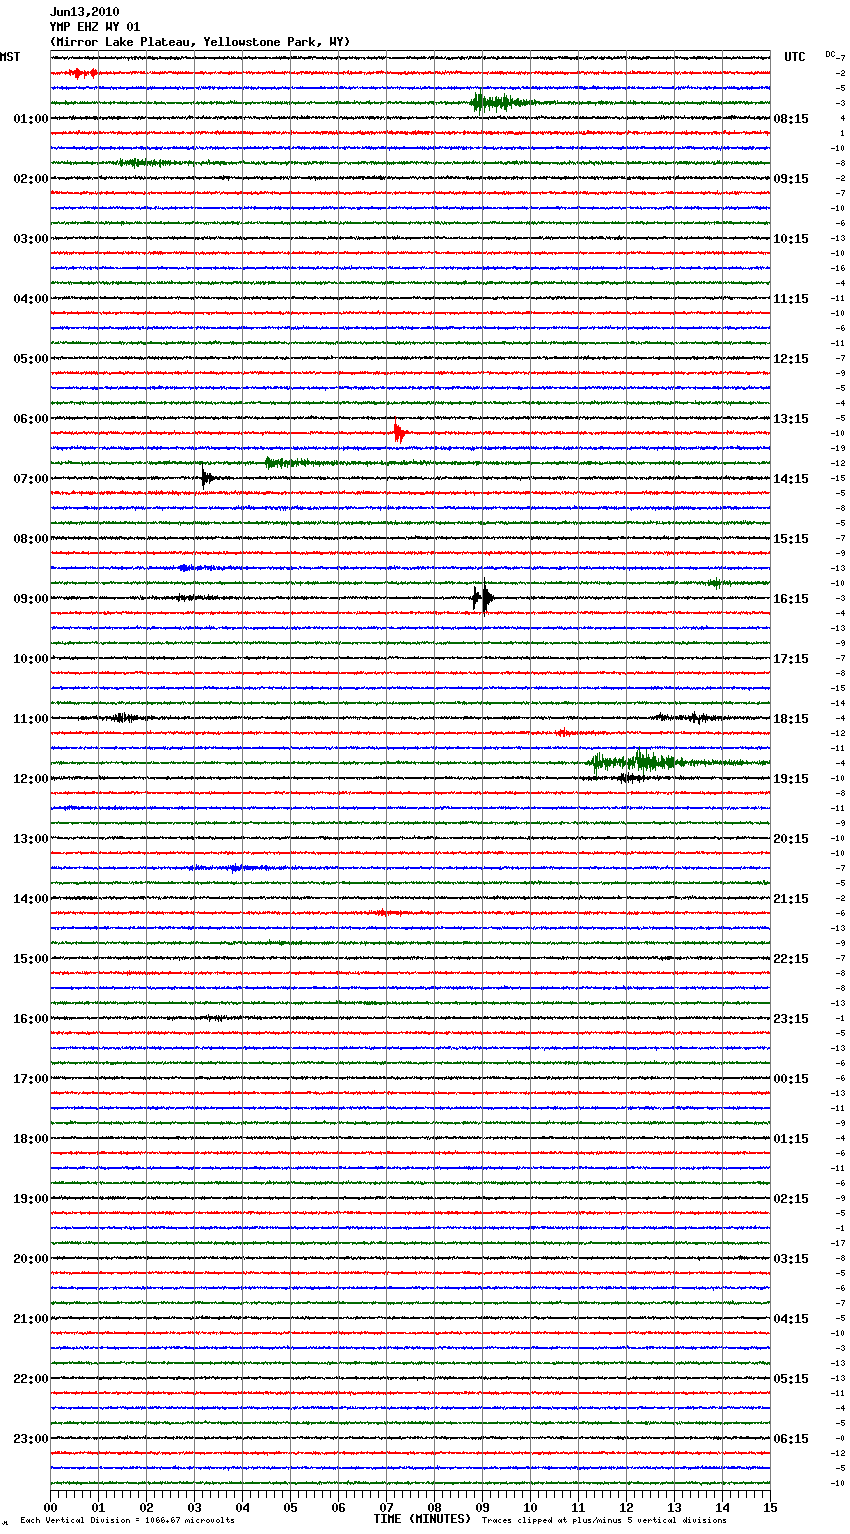The width and height of the screenshot is (850, 1534).
Task: Click the 09:15 UTC time label
Action: click(791, 179)
